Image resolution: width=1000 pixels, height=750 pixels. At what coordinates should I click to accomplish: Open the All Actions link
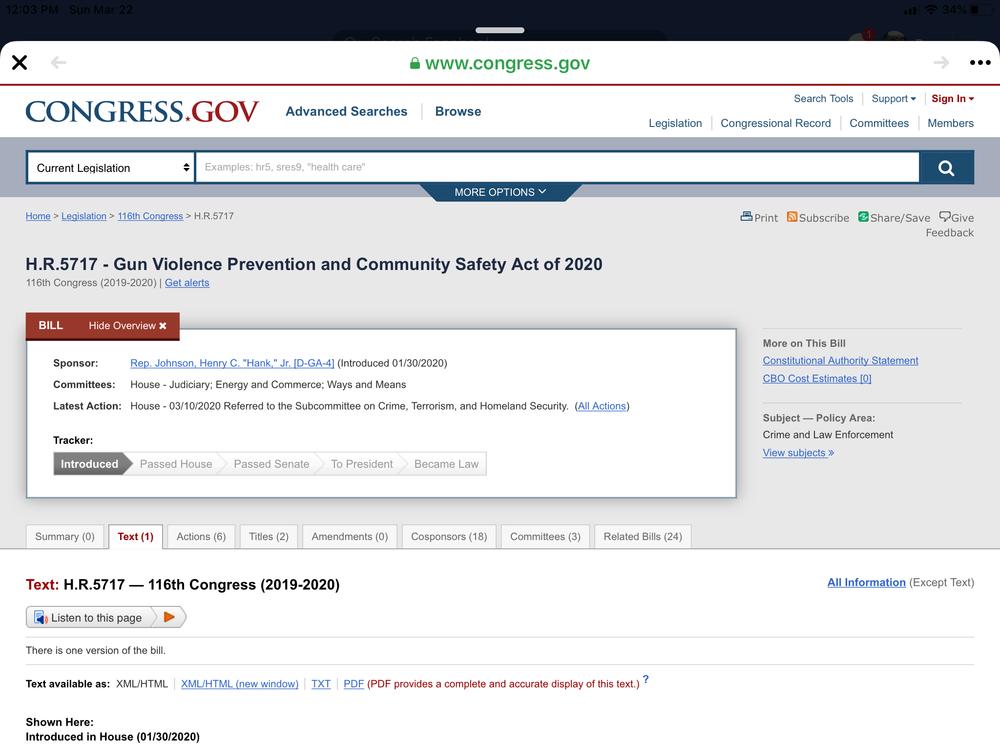tap(602, 406)
